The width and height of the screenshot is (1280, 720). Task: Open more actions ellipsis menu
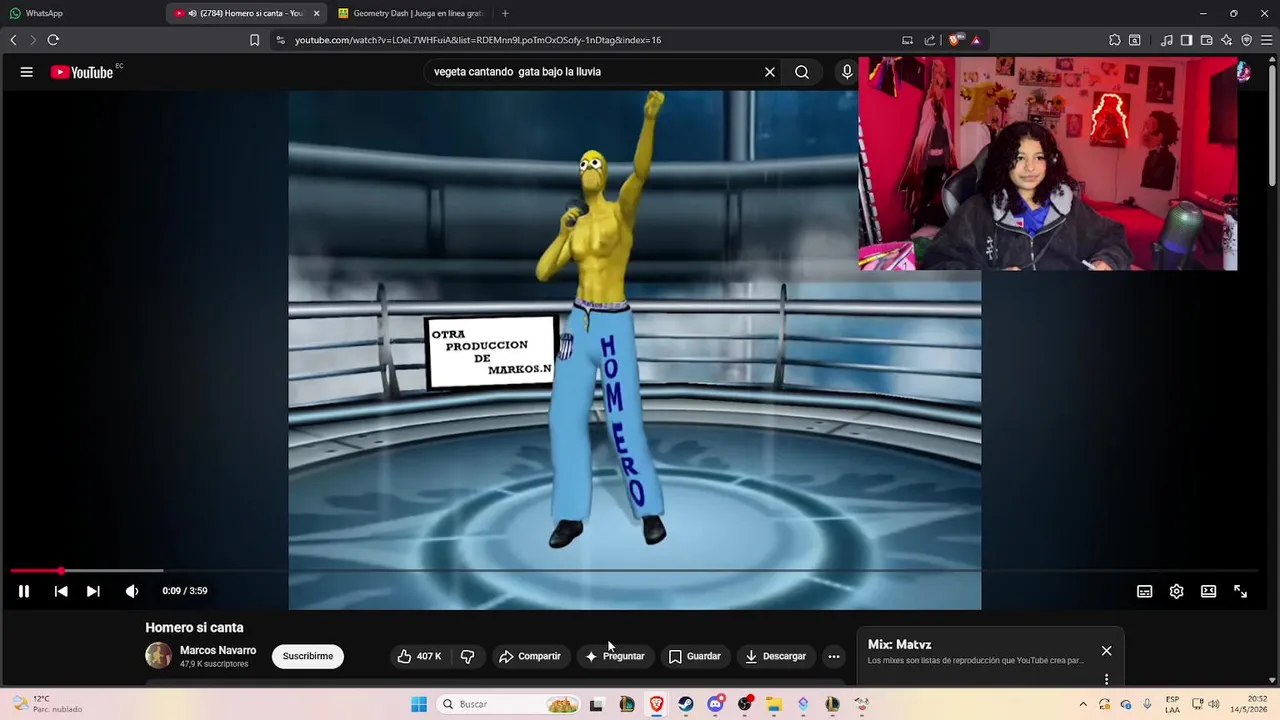coord(834,656)
